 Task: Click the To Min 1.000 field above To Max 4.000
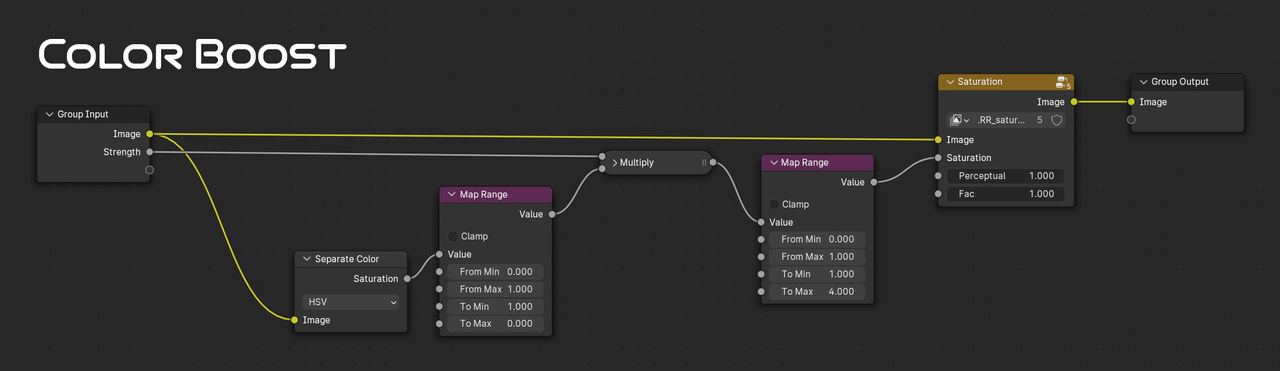(x=817, y=274)
